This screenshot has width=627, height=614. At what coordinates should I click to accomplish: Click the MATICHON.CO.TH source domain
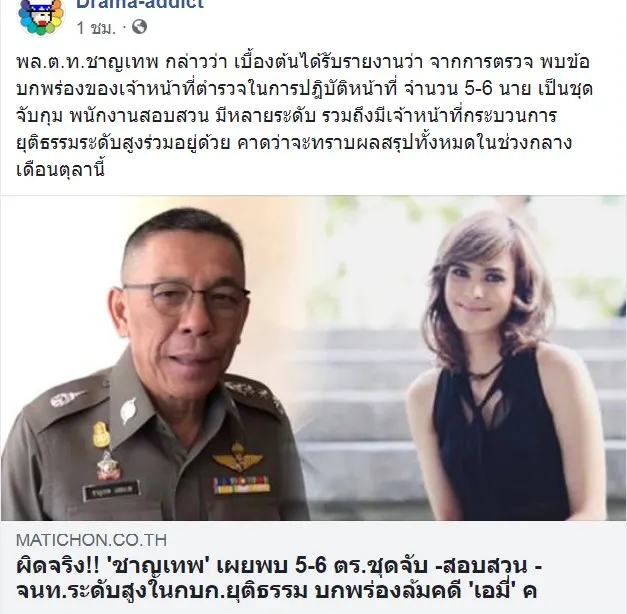pos(92,540)
